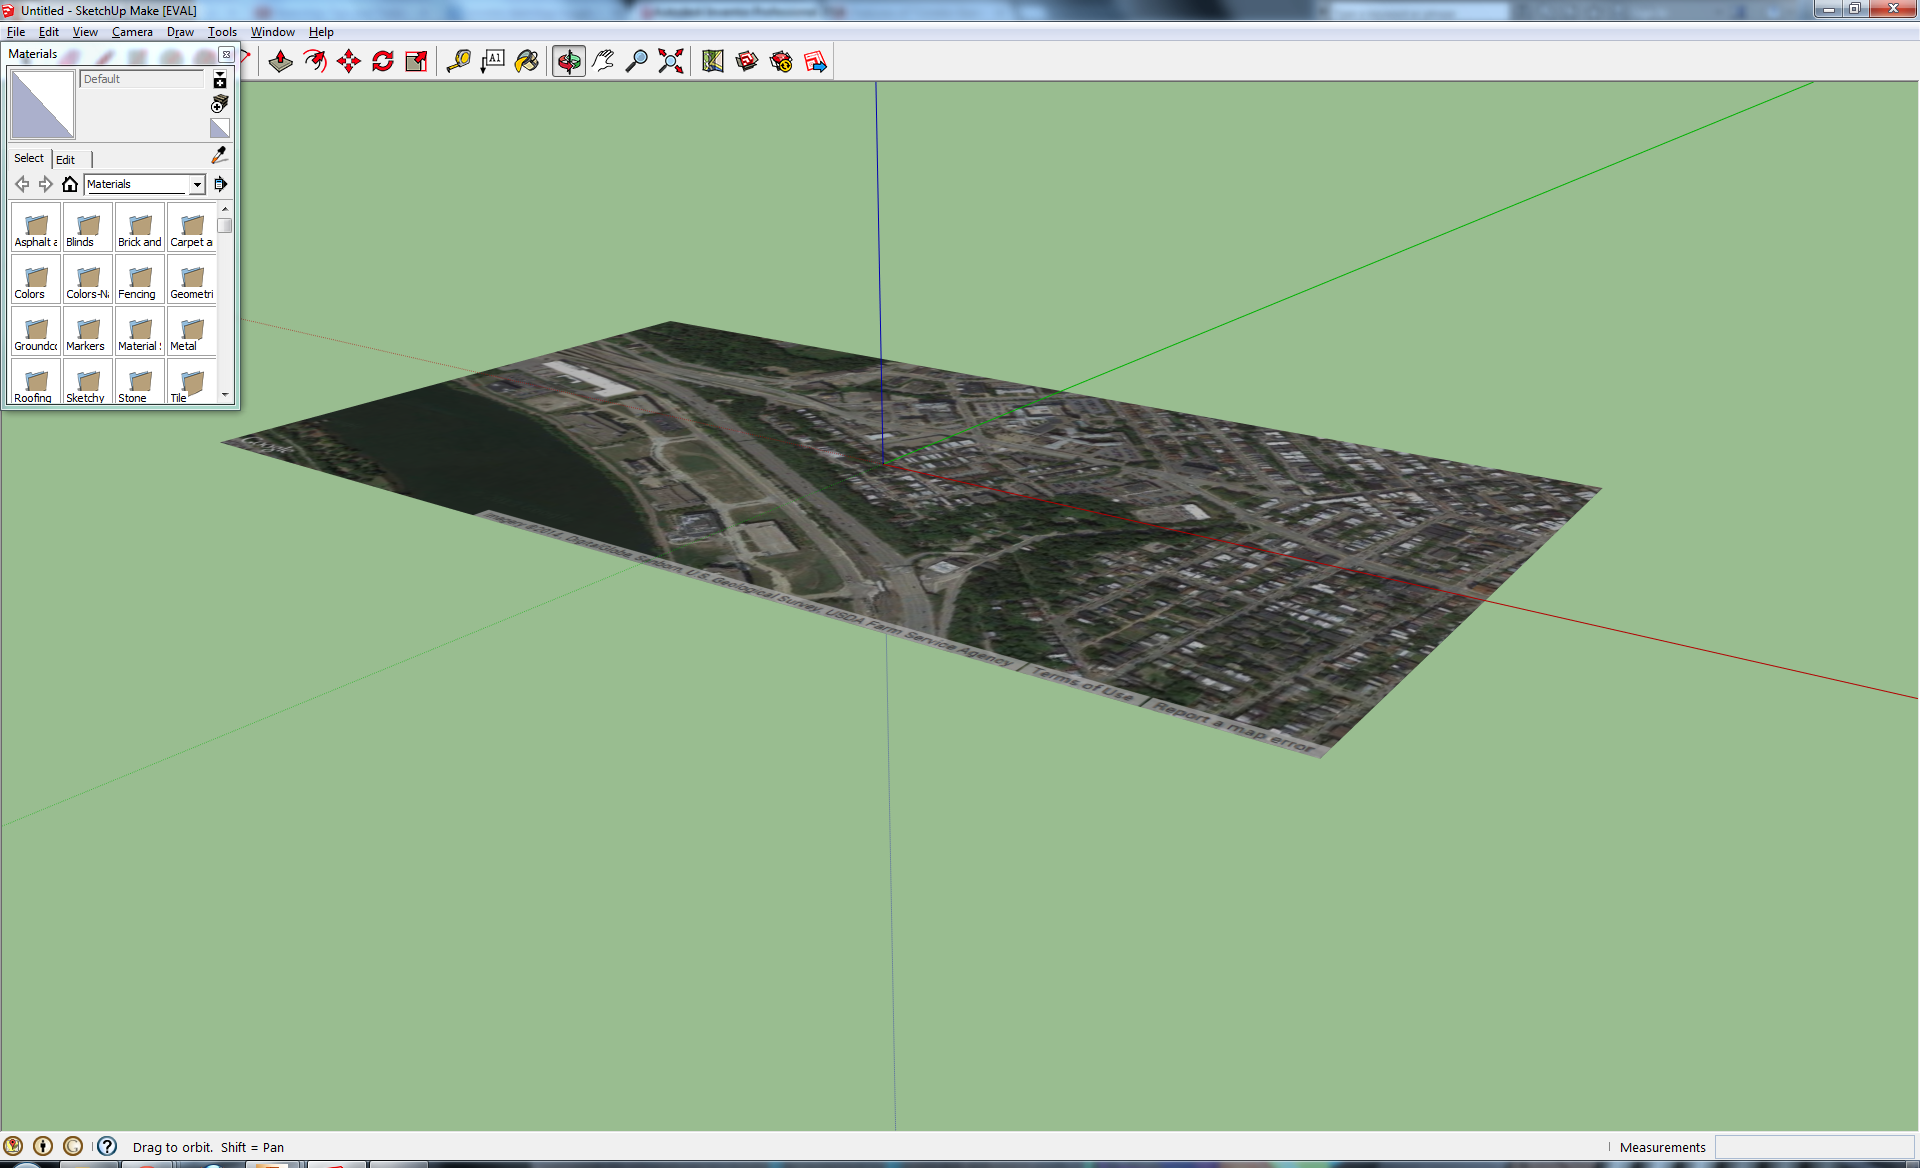
Task: Open the Groundcover materials folder
Action: coord(36,331)
